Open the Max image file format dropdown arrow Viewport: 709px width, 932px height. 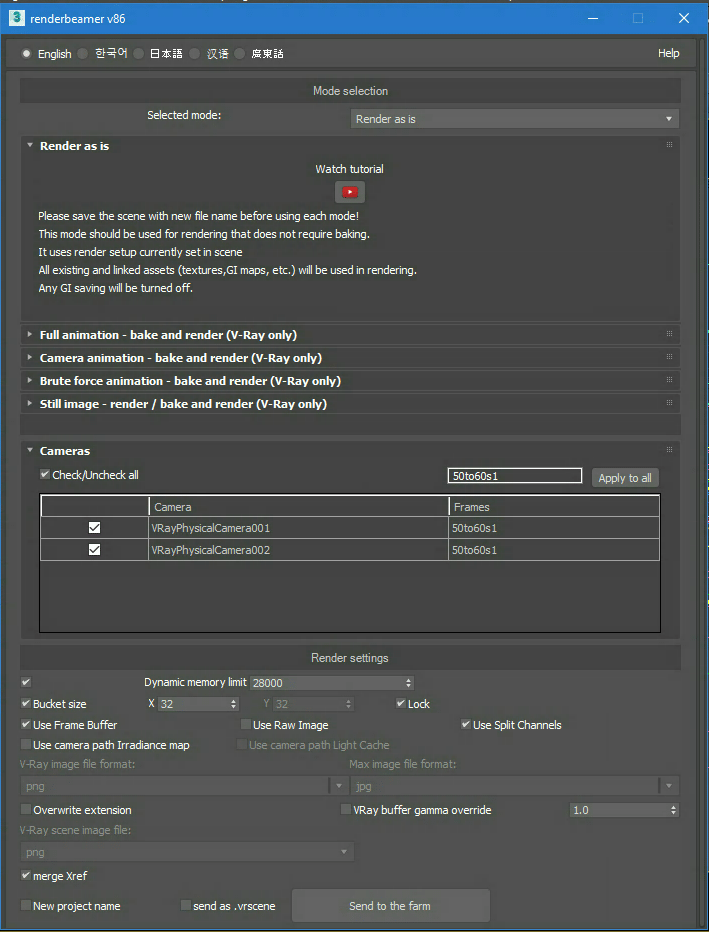[669, 786]
